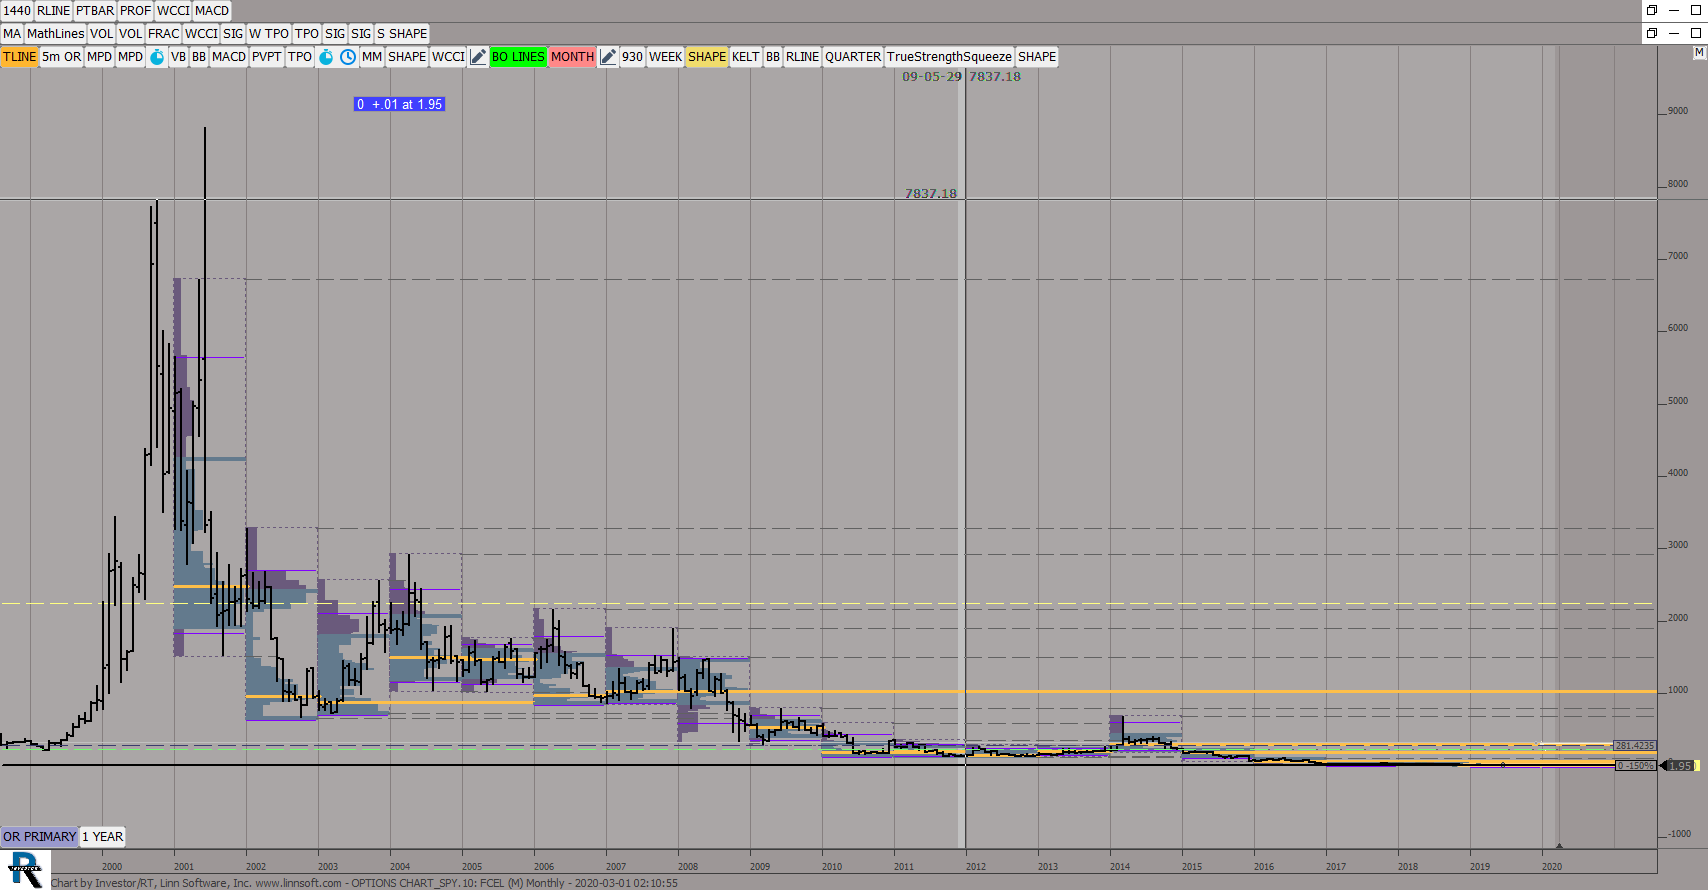Click the blue clock icon before MM

(347, 57)
